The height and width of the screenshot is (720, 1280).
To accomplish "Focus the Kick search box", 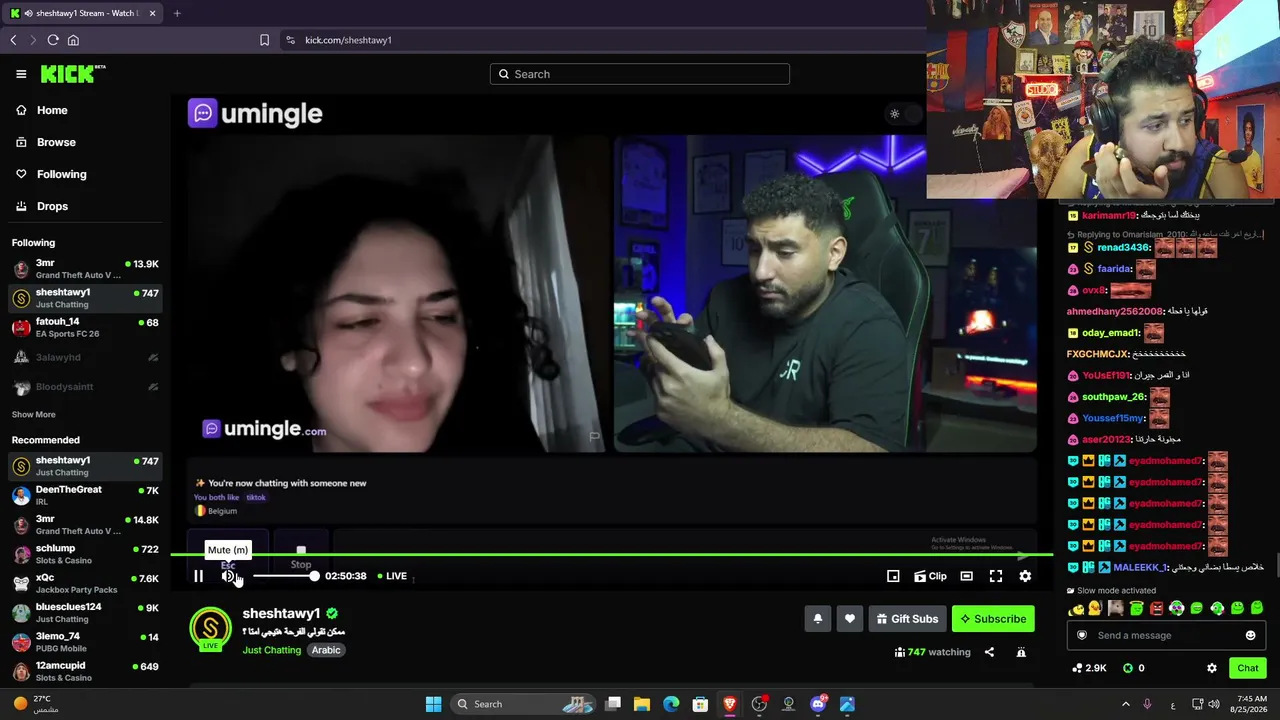I will click(x=640, y=74).
